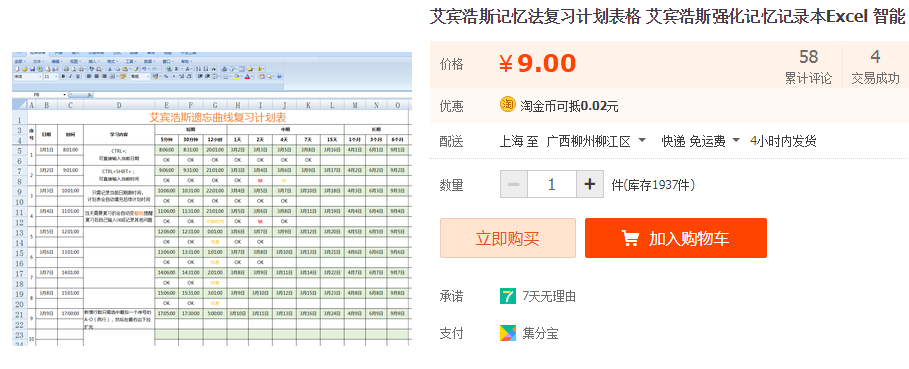This screenshot has width=909, height=369.
Task: Click the 加入购物车 button
Action: pos(675,238)
